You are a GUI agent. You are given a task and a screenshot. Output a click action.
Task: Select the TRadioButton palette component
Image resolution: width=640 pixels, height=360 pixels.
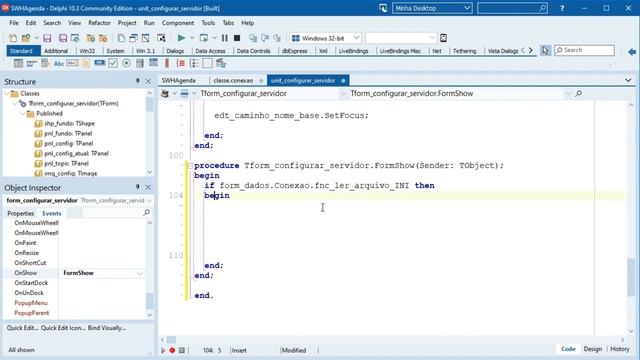pyautogui.click(x=127, y=63)
